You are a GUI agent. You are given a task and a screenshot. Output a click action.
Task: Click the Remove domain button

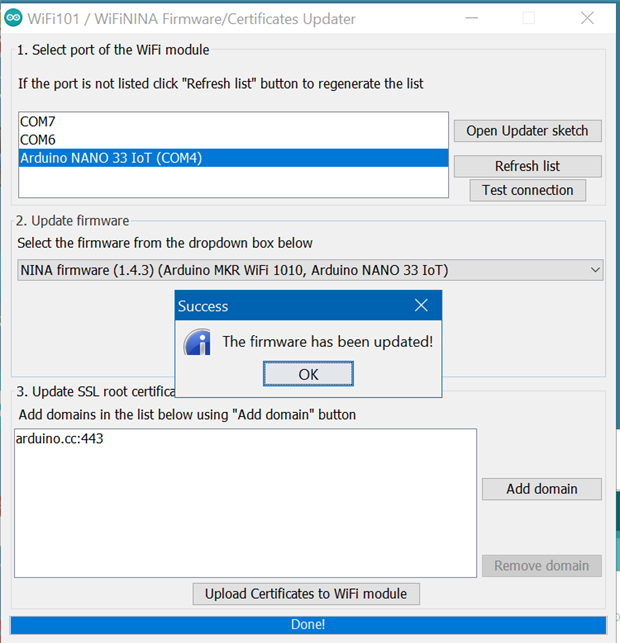click(542, 566)
